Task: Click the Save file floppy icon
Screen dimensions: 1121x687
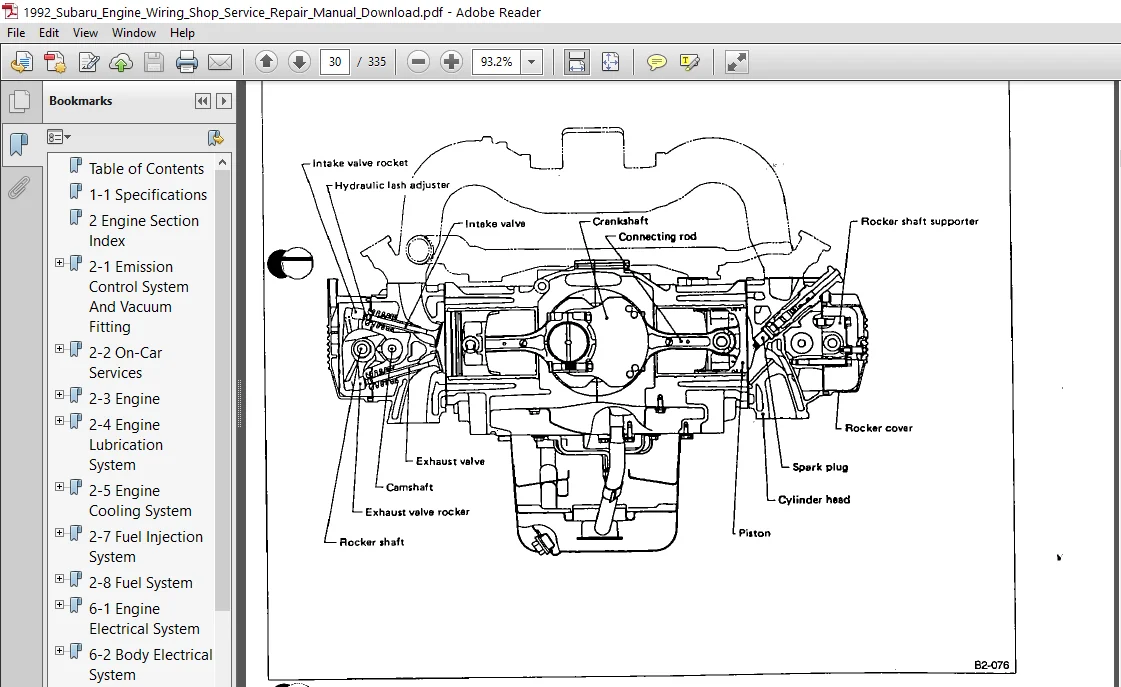Action: coord(154,62)
